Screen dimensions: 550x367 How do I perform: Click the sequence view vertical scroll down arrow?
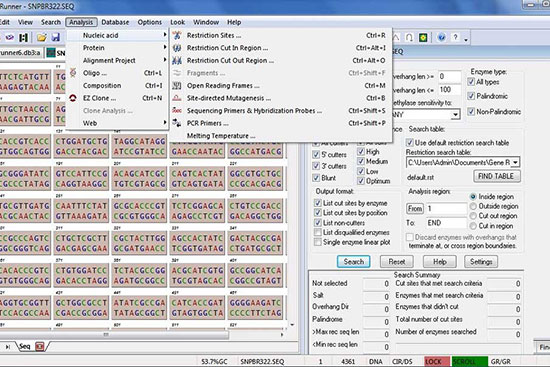(x=292, y=325)
